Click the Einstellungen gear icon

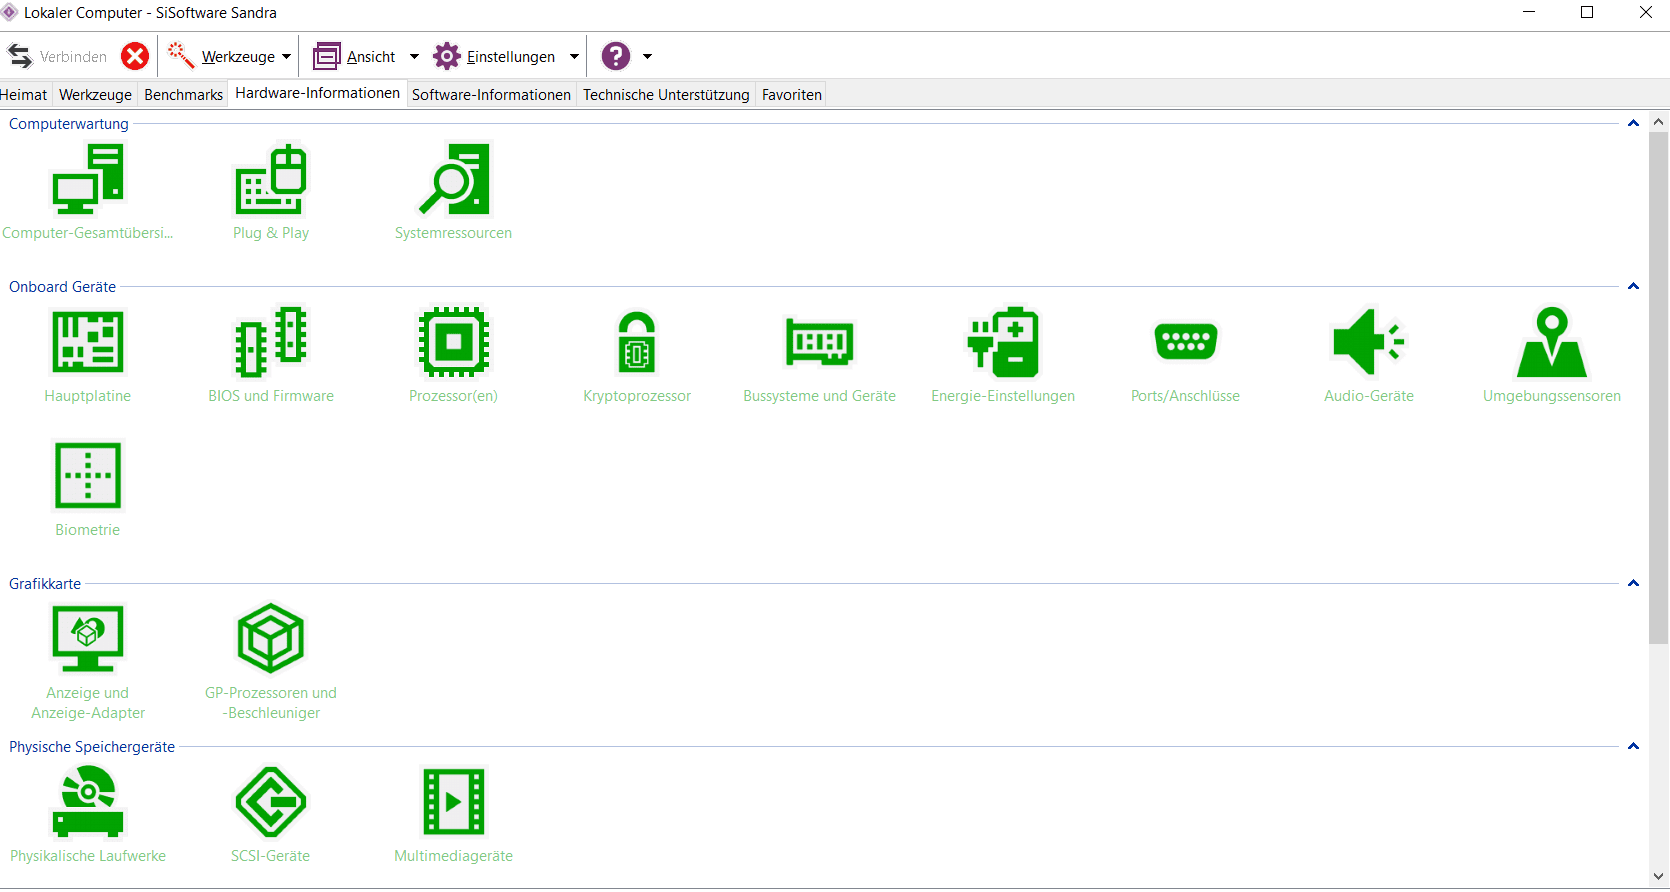pos(447,56)
